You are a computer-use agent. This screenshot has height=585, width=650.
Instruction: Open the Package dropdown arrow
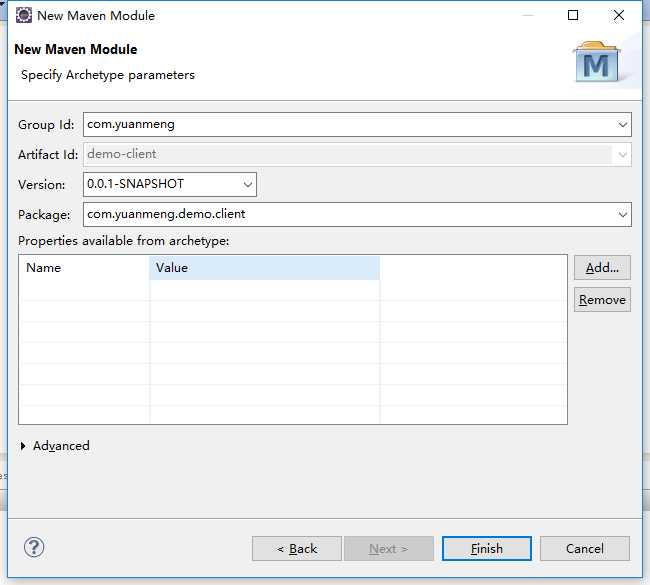pos(622,214)
